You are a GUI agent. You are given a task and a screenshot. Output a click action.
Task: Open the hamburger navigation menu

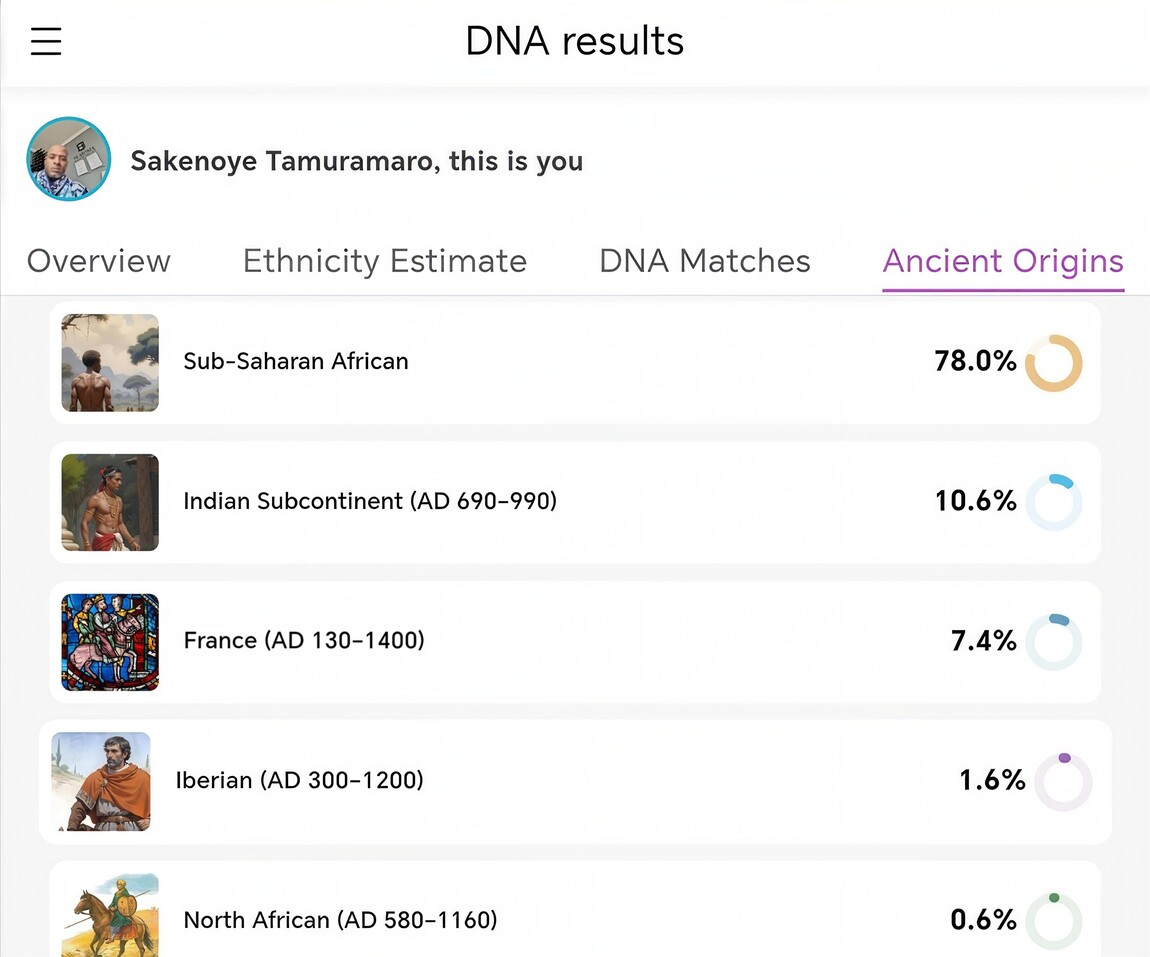click(x=46, y=41)
